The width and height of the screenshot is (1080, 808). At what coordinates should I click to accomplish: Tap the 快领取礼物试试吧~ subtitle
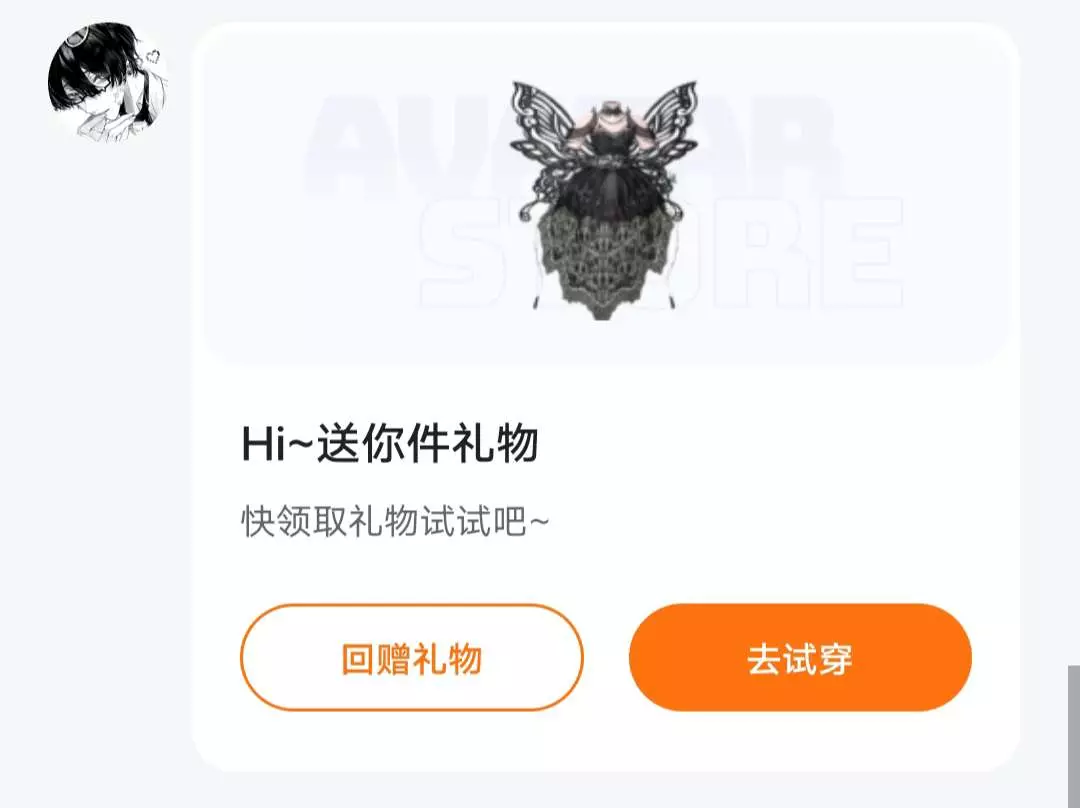pyautogui.click(x=395, y=521)
